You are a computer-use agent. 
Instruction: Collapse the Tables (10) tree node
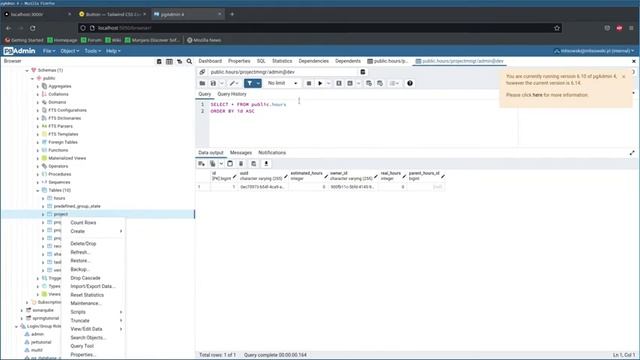(38, 190)
